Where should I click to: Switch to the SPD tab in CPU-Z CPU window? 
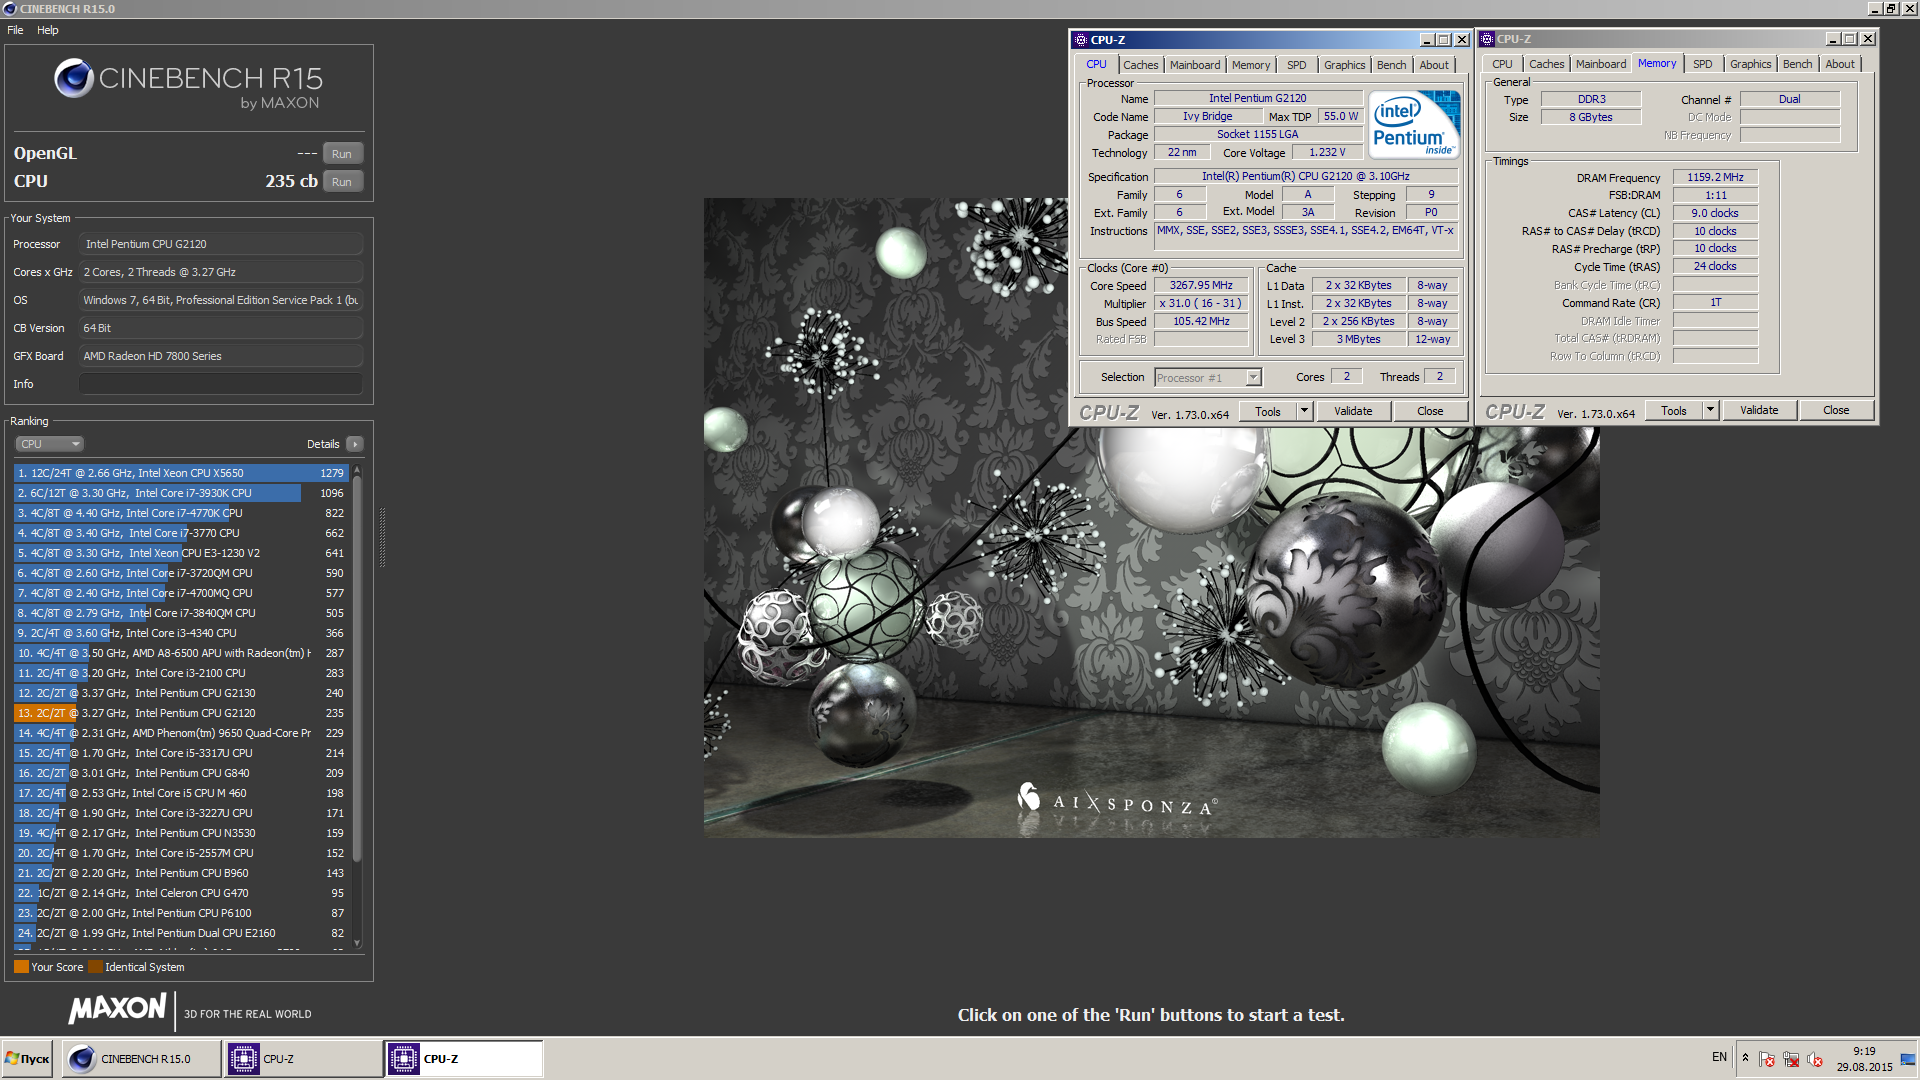1297,65
